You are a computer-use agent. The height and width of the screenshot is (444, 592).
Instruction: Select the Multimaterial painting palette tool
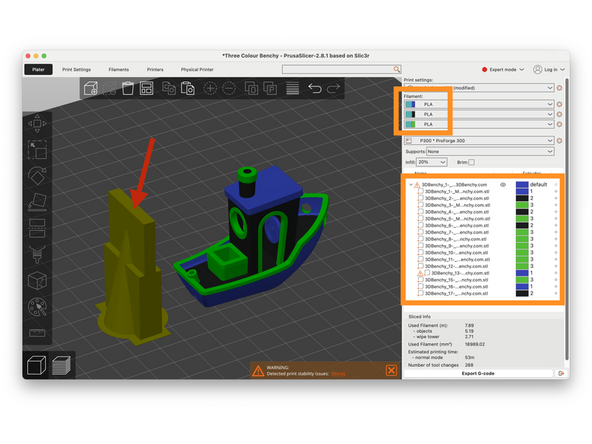tap(37, 307)
